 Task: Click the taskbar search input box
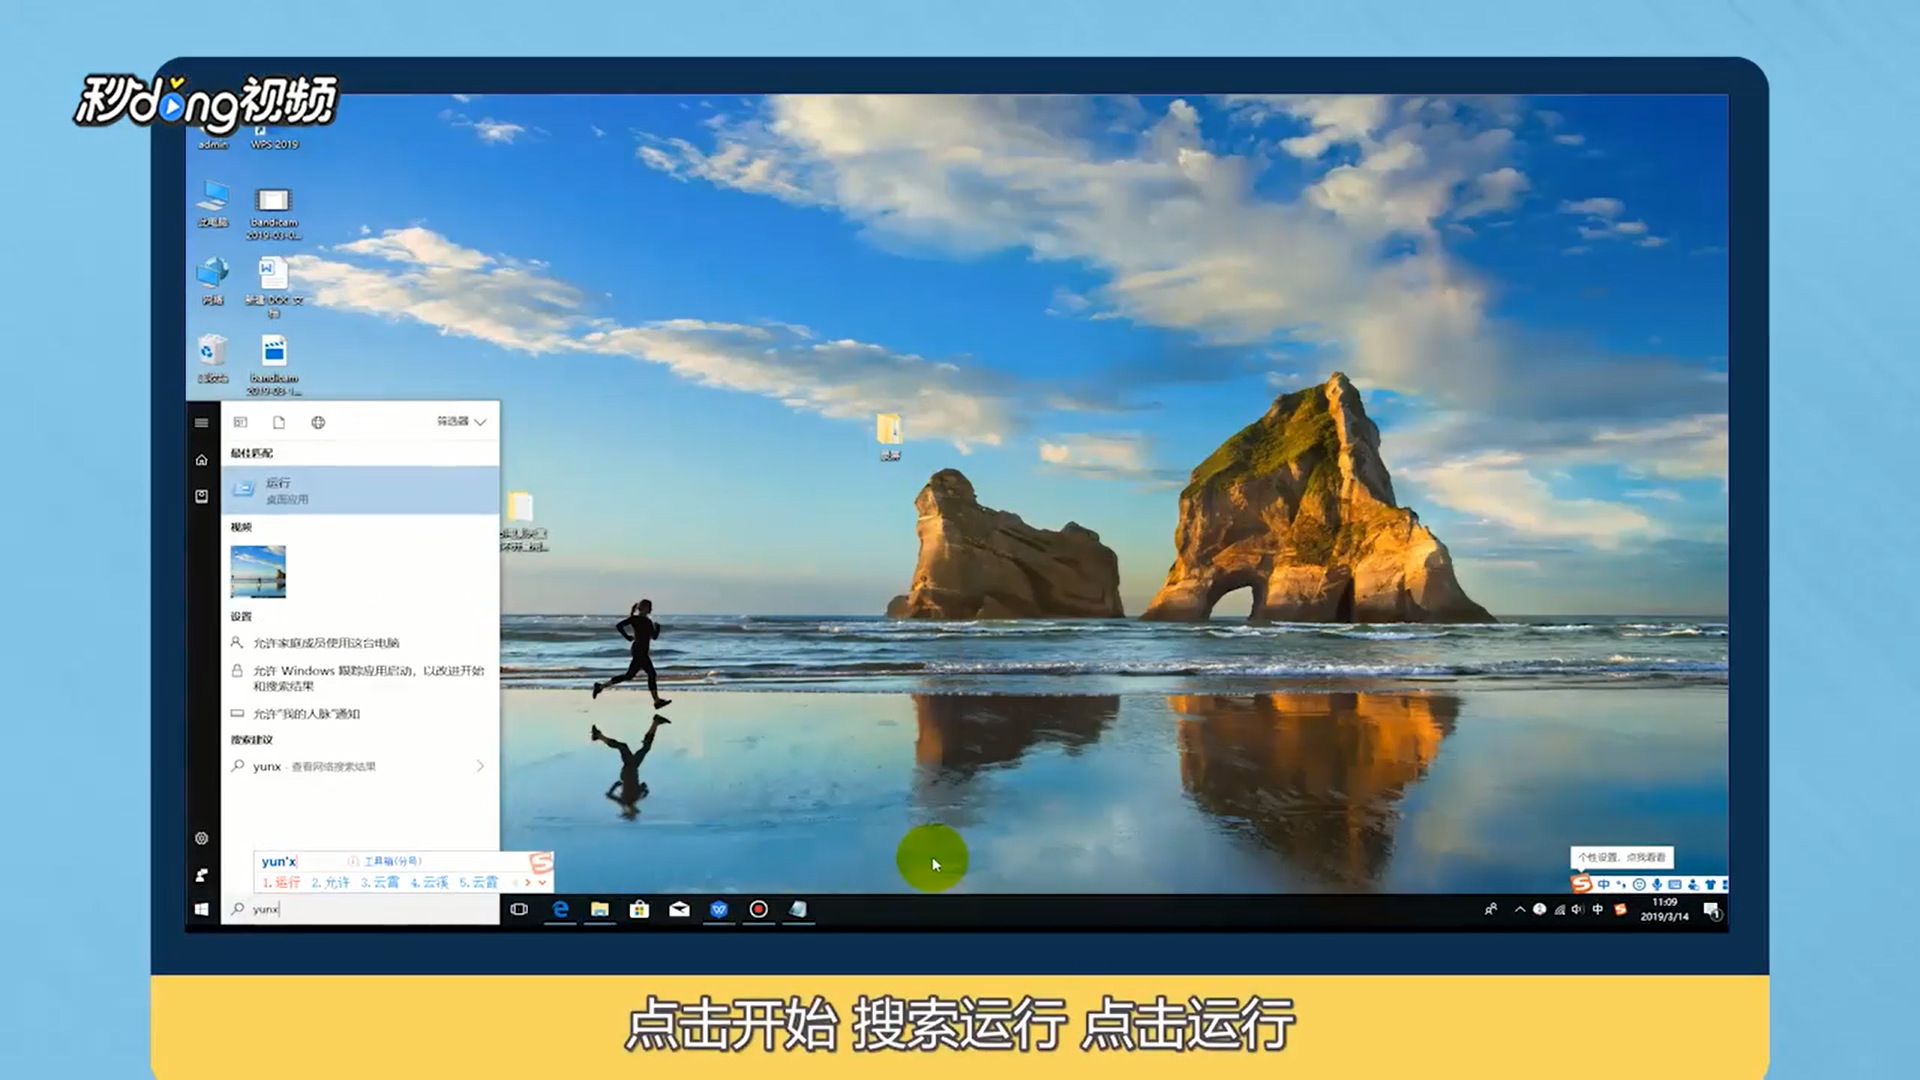tap(360, 909)
